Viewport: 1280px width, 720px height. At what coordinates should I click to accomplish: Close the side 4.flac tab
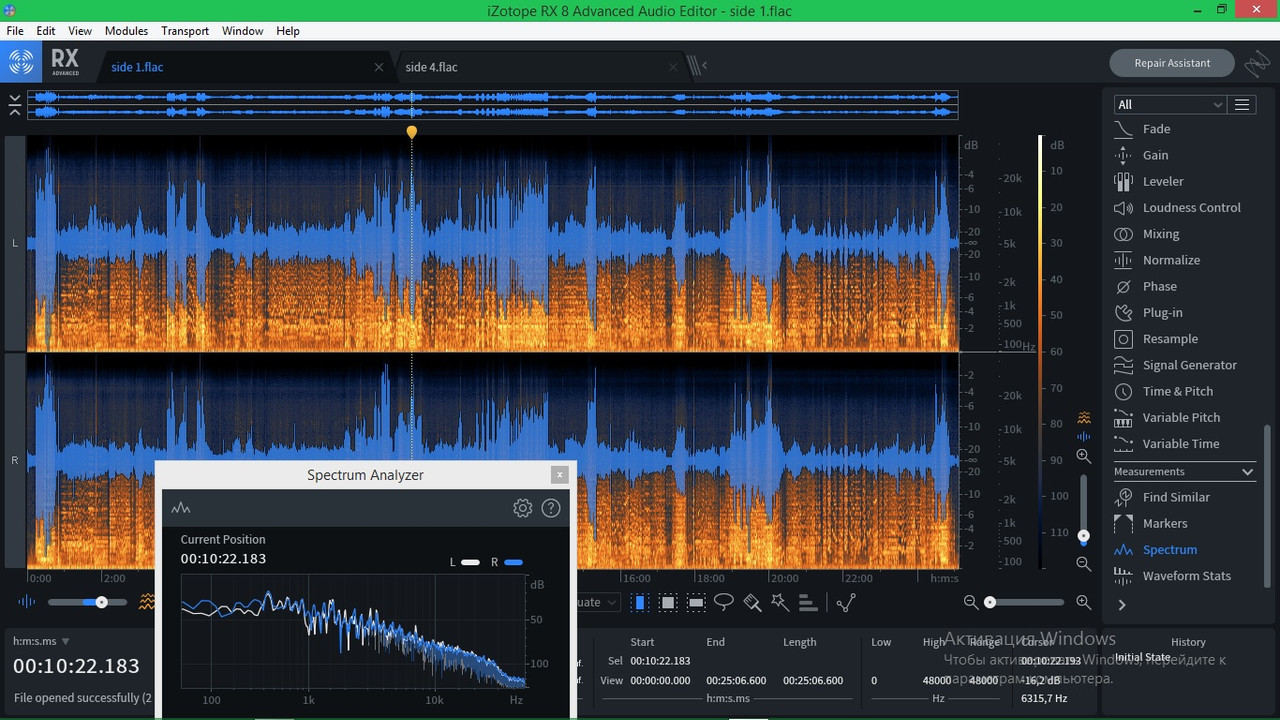click(672, 67)
